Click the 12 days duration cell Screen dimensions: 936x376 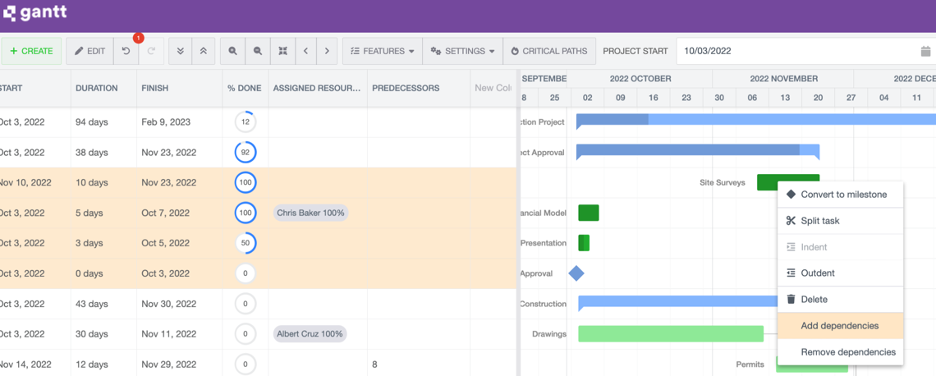point(104,364)
